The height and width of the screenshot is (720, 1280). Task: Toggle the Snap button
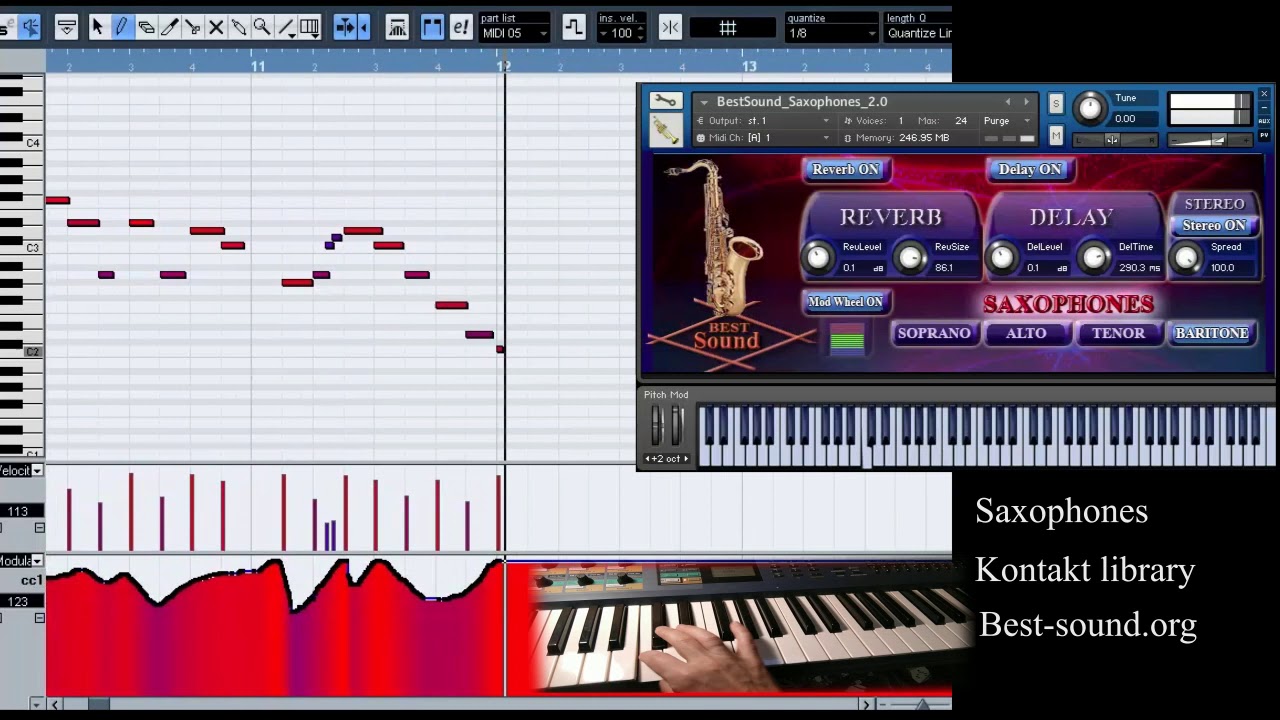670,27
